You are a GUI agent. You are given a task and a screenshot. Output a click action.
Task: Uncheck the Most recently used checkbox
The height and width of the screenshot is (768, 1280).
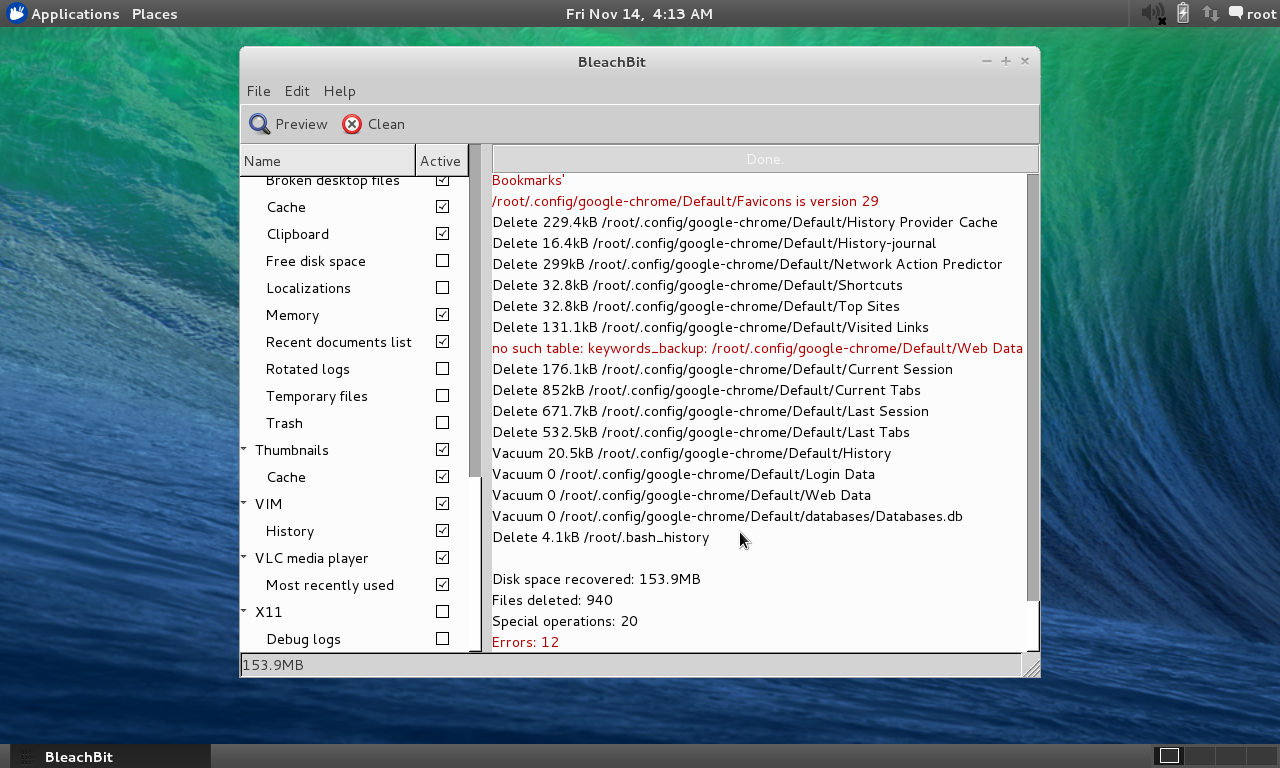442,584
